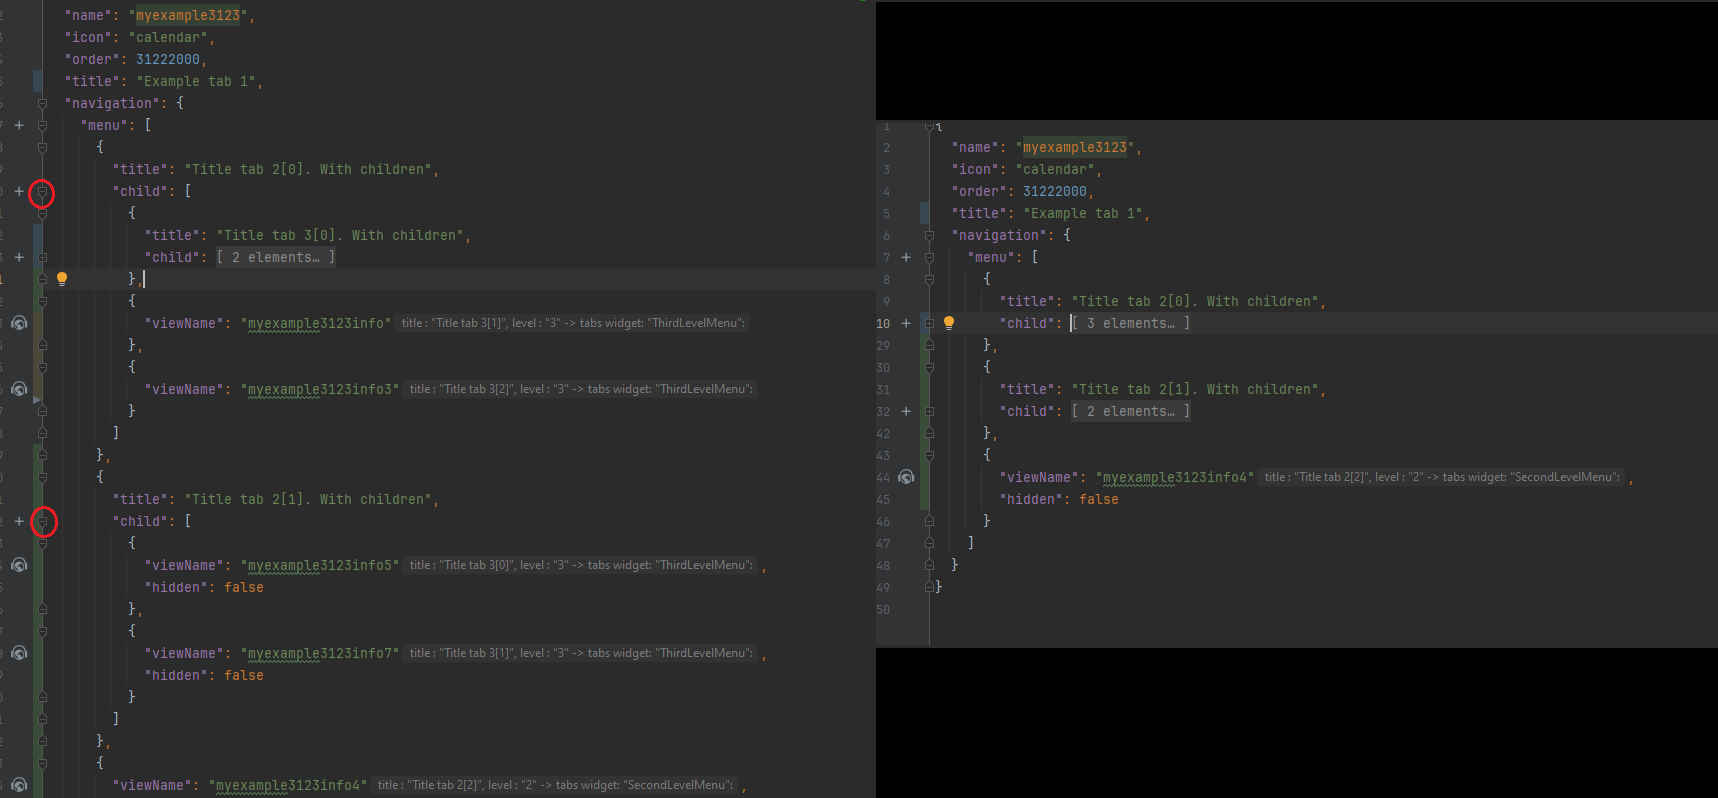This screenshot has height=798, width=1718.
Task: Click inlay hint on the myexample3123info7 line
Action: pyautogui.click(x=581, y=653)
